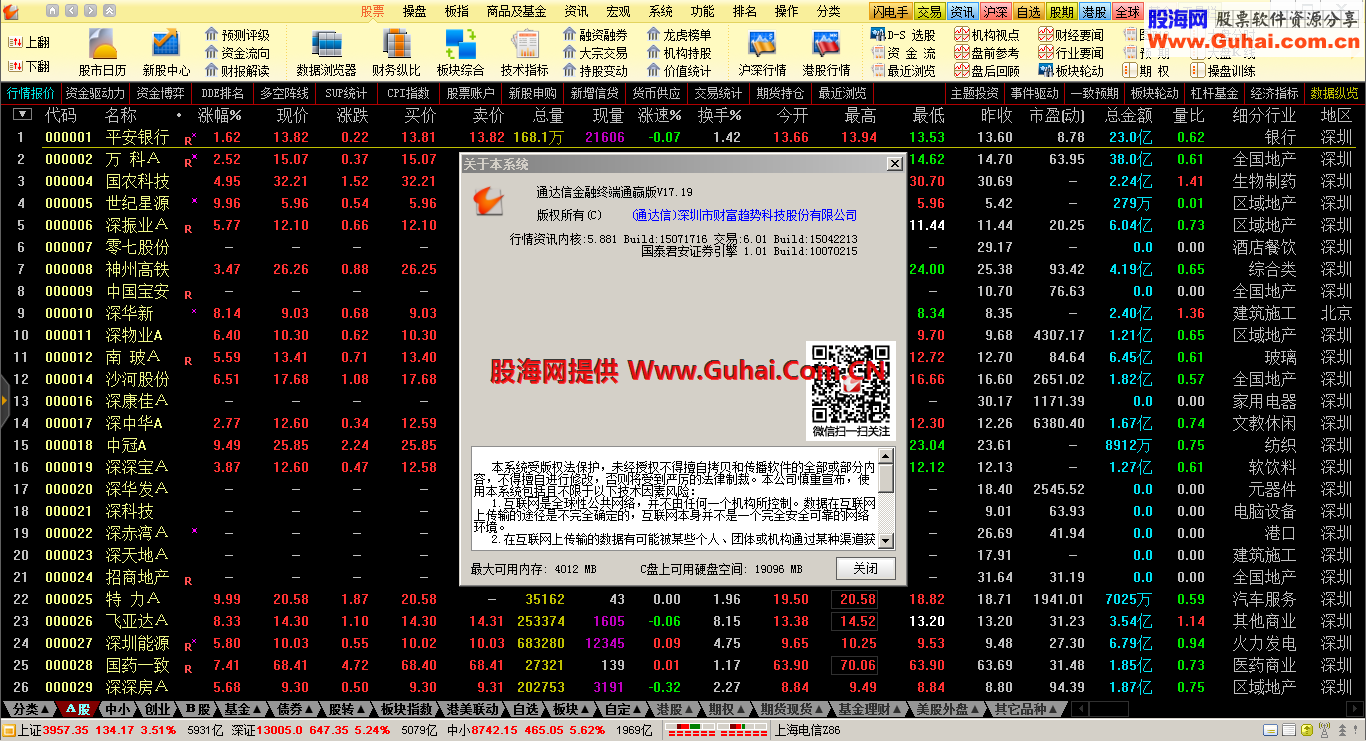The image size is (1366, 741).
Task: Launch the 数据浏览器 data browser
Action: 326,52
